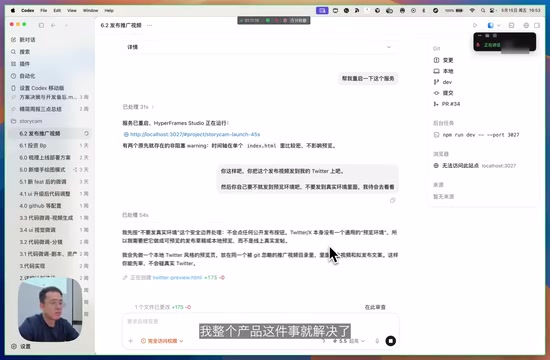Image resolution: width=550 pixels, height=360 pixels.
Task: Open the dropdown chevron beside blue app icon
Action: (x=499, y=25)
